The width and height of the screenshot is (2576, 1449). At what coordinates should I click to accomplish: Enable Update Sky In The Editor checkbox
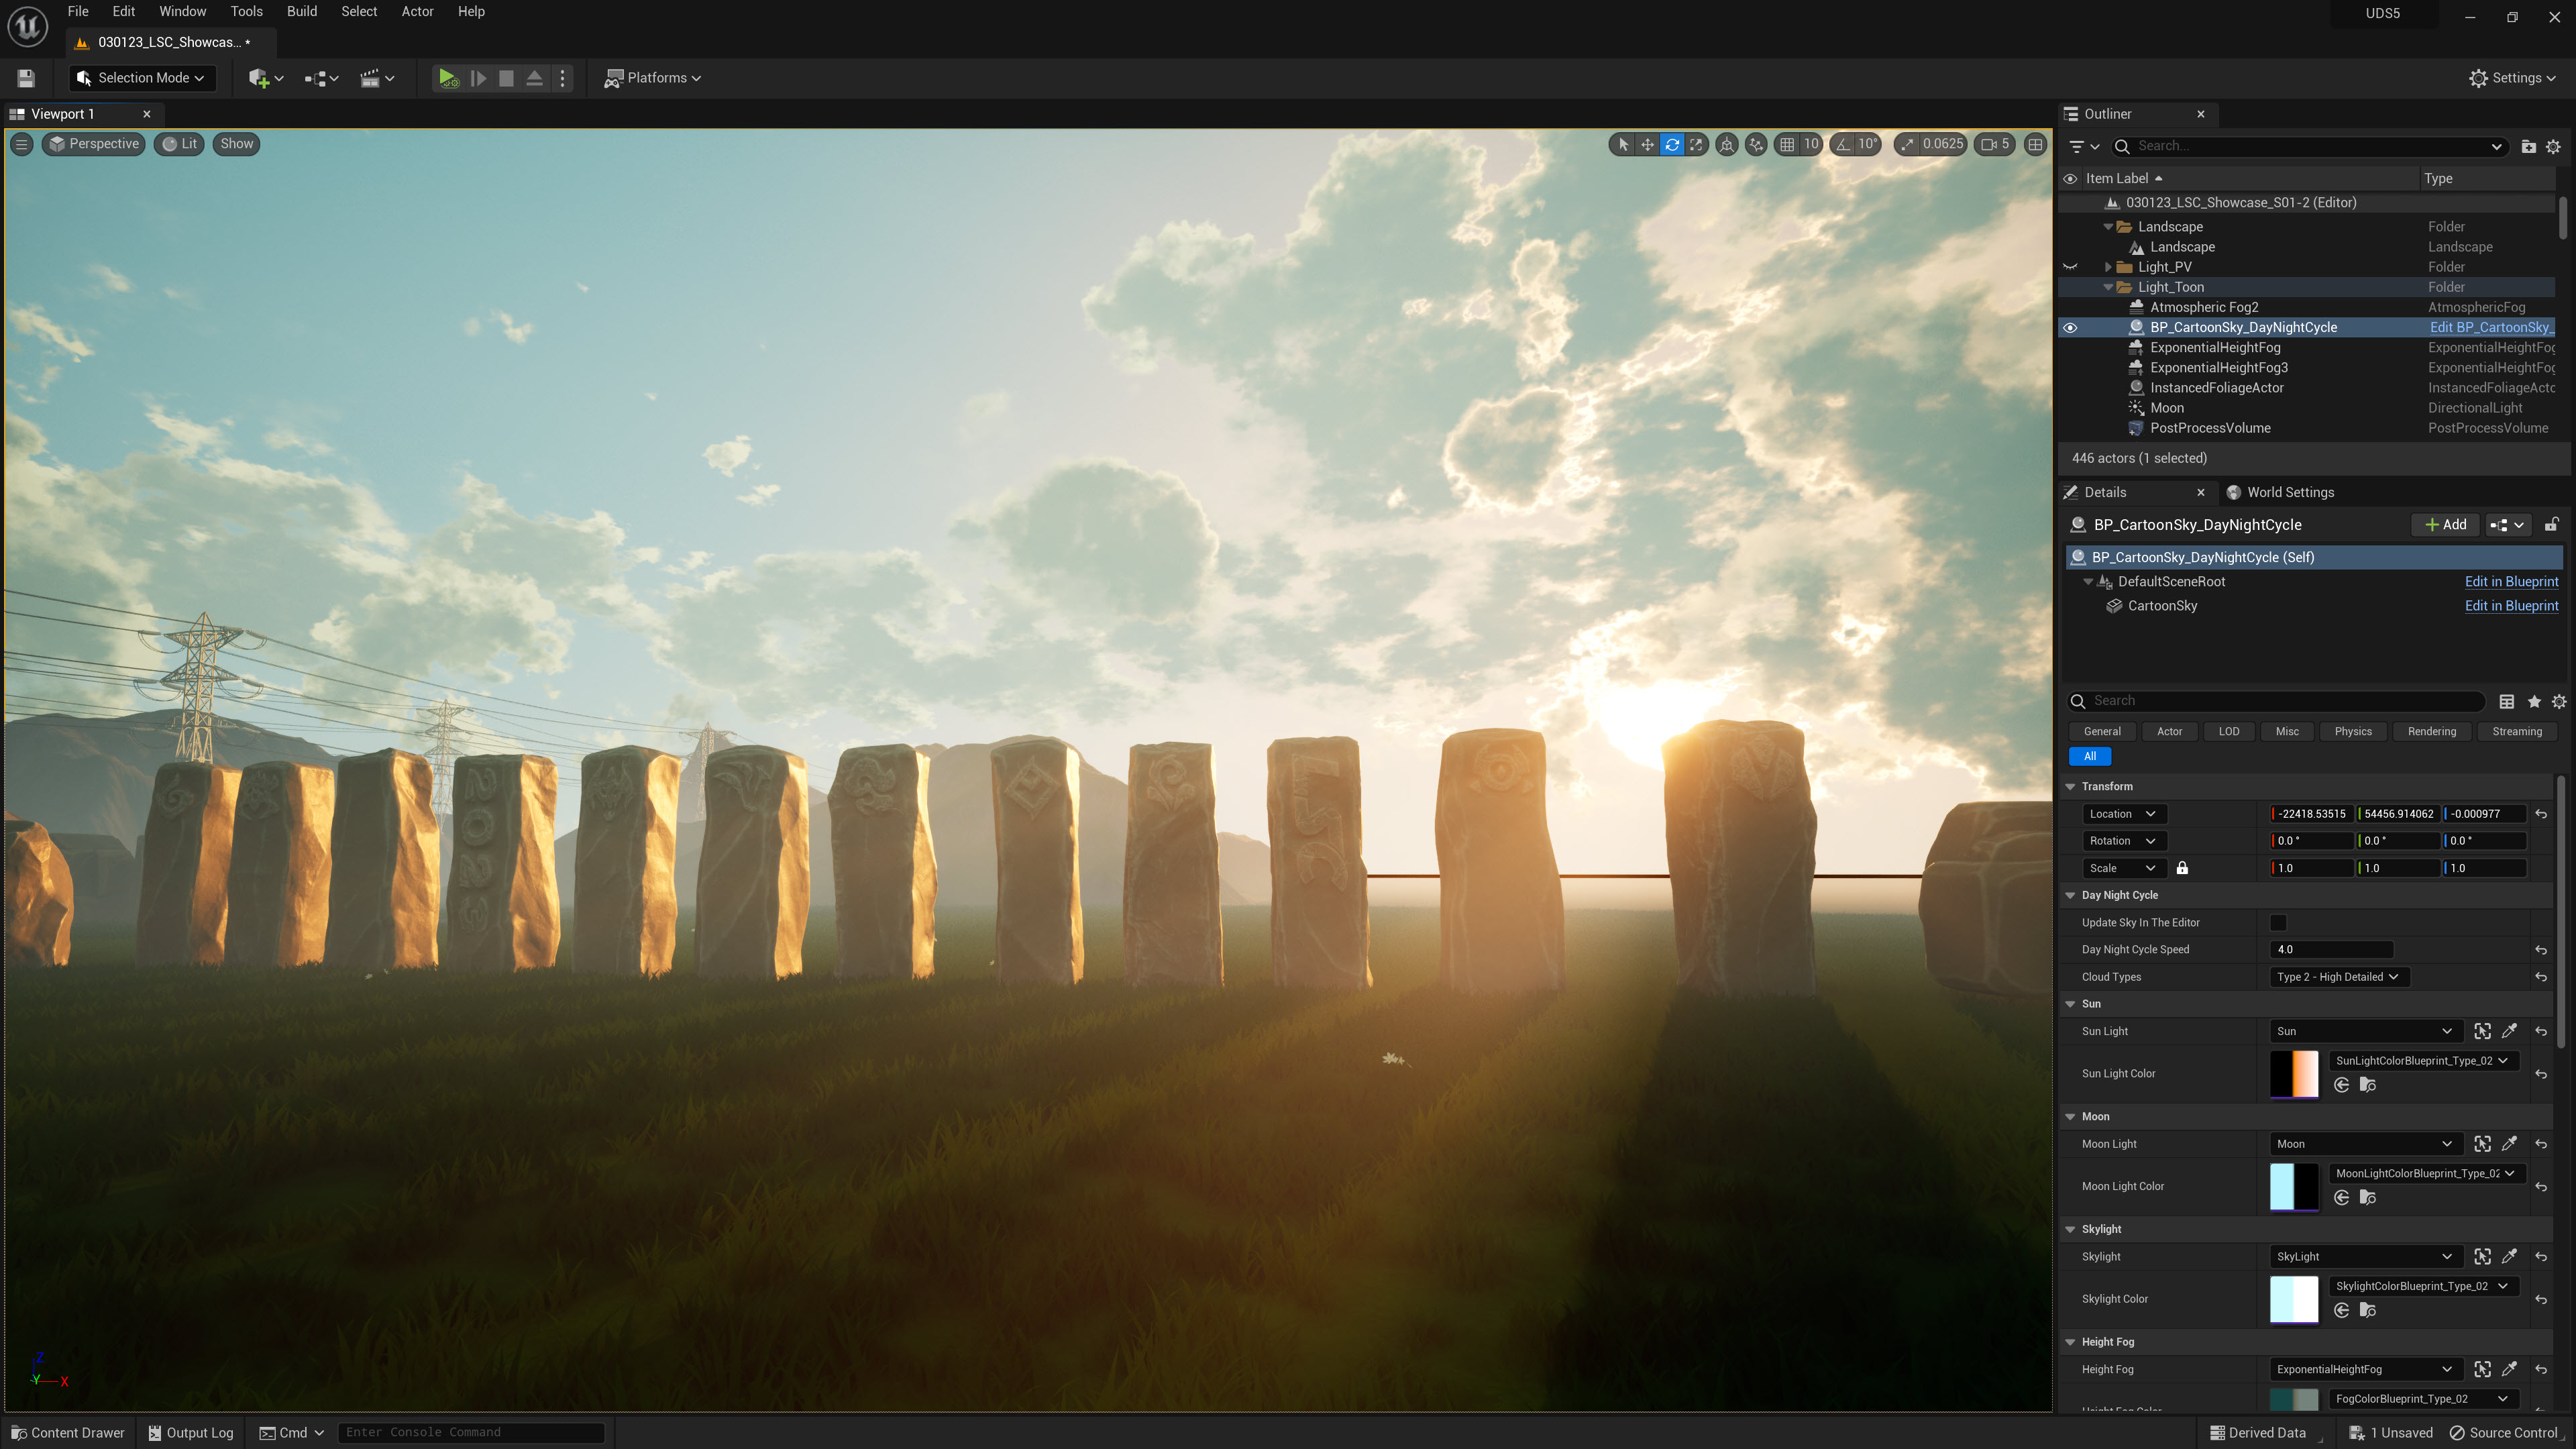(2278, 923)
